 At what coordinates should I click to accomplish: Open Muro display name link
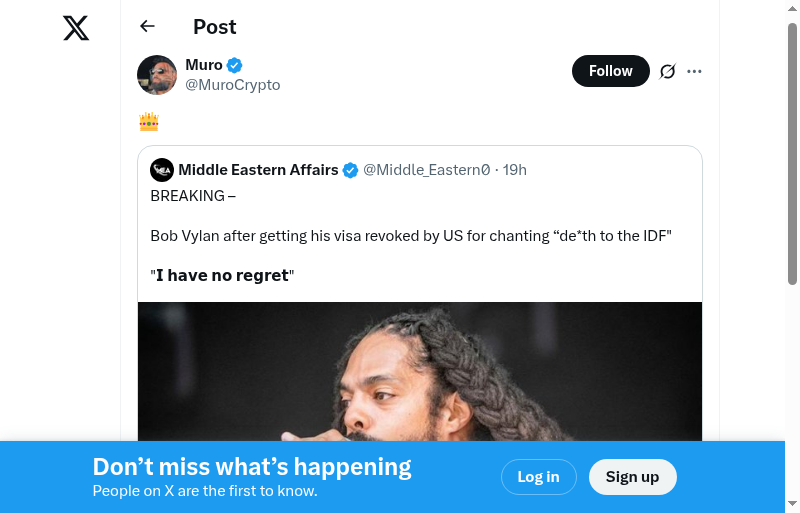point(204,65)
